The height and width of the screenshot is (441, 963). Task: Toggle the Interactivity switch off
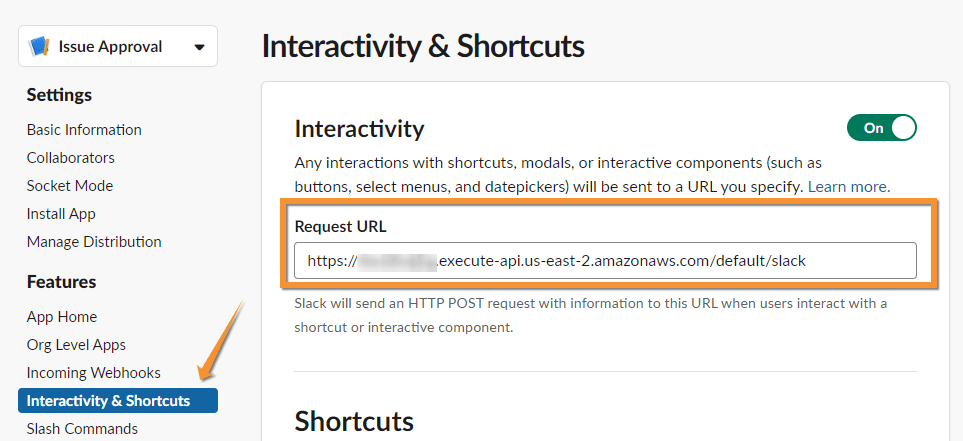click(881, 128)
